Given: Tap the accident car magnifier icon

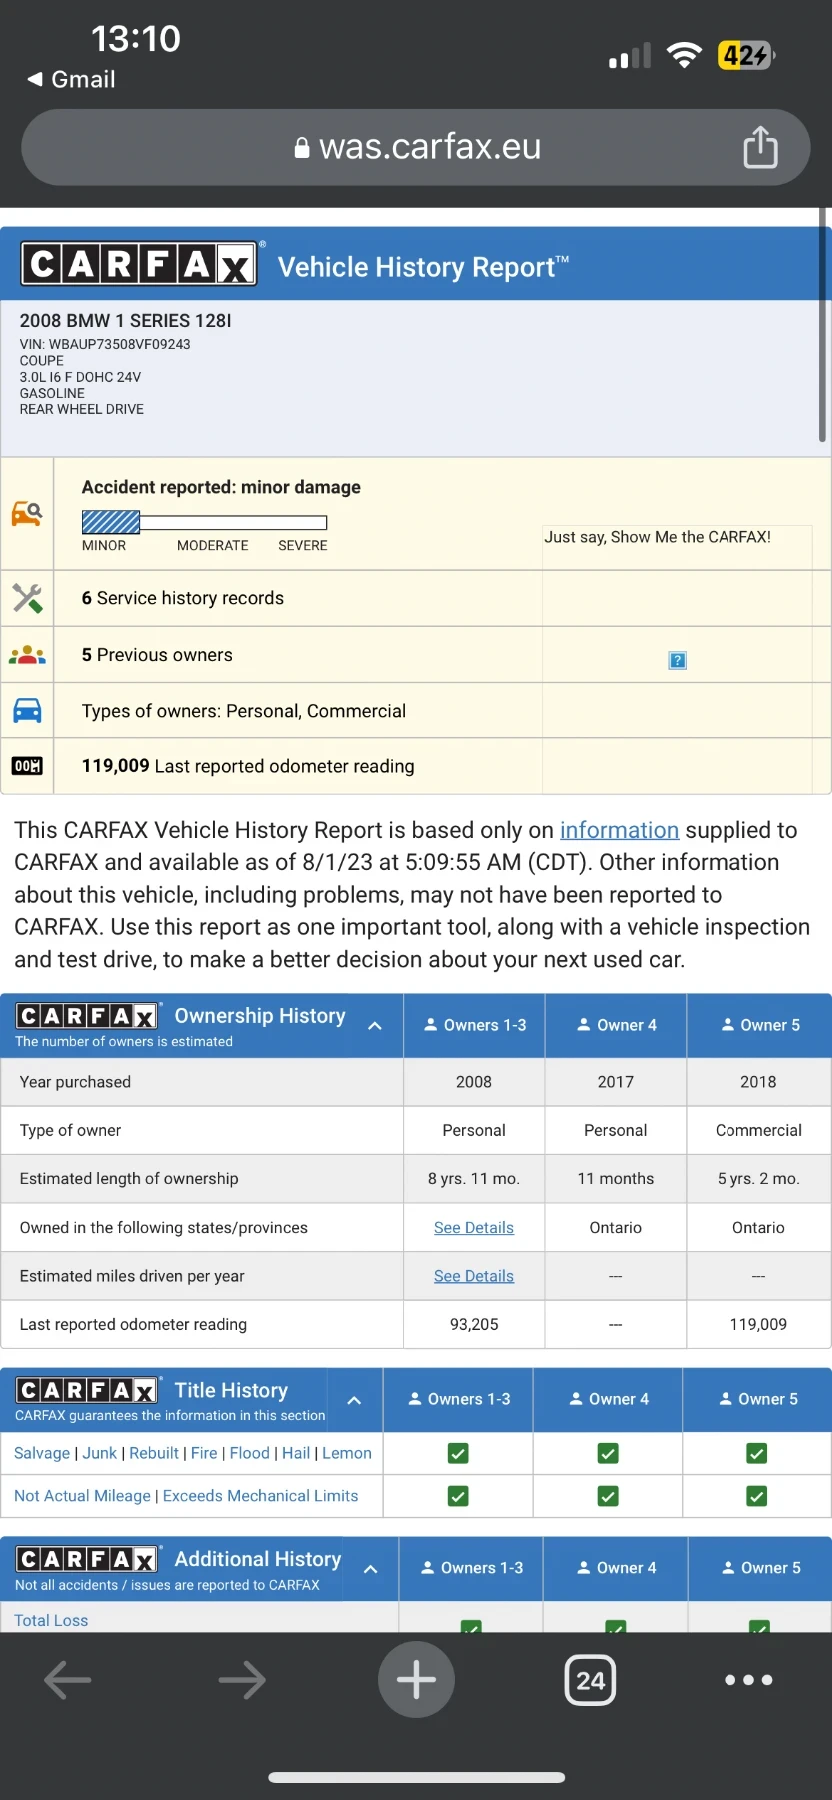Looking at the screenshot, I should pyautogui.click(x=27, y=514).
